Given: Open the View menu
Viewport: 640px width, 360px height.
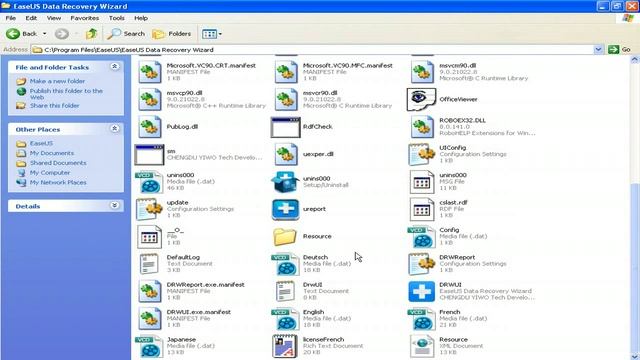Looking at the screenshot, I should [53, 18].
